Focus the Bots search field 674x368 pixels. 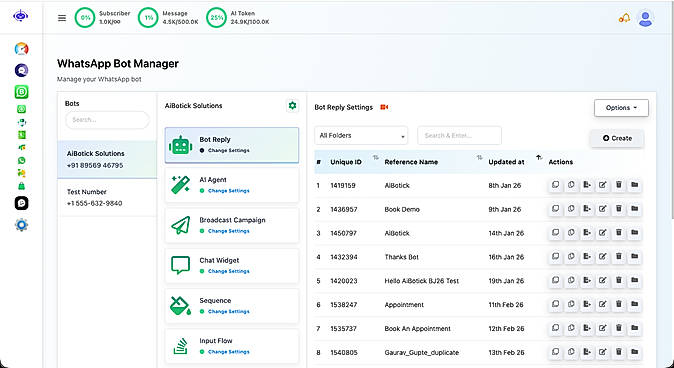coord(107,120)
